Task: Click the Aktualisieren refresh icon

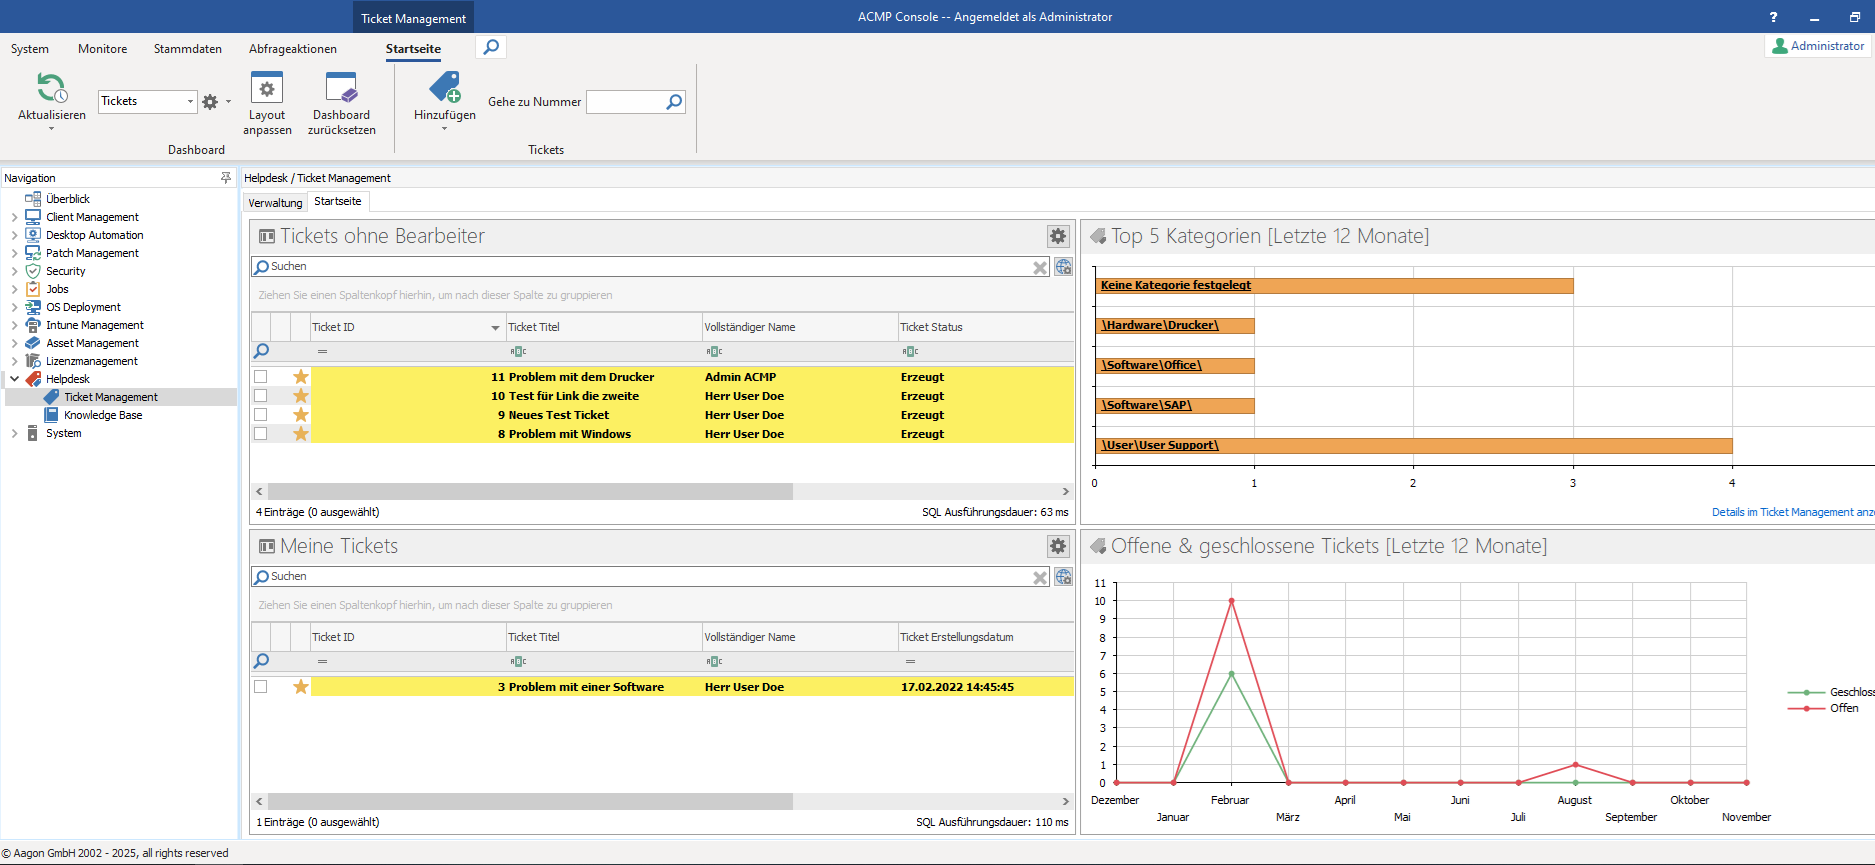Action: click(x=51, y=89)
